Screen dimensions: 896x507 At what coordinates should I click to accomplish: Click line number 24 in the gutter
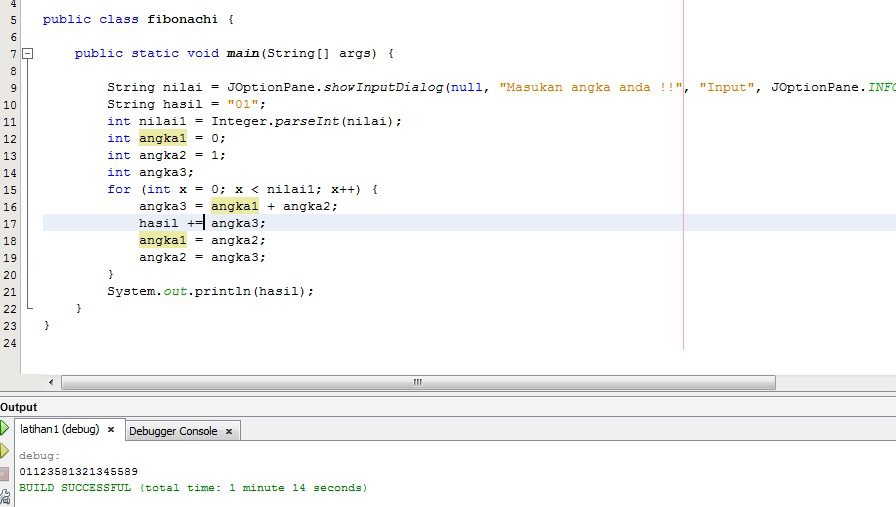[10, 343]
